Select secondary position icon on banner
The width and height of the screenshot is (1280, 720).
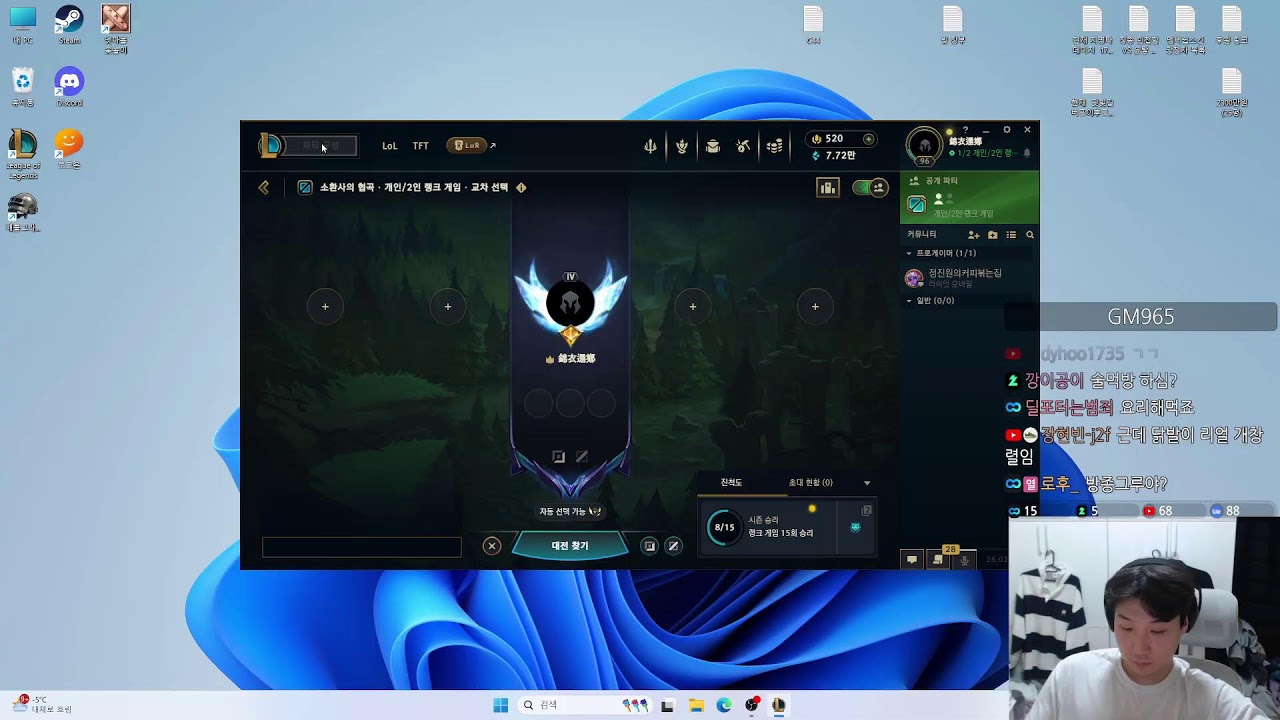[582, 457]
